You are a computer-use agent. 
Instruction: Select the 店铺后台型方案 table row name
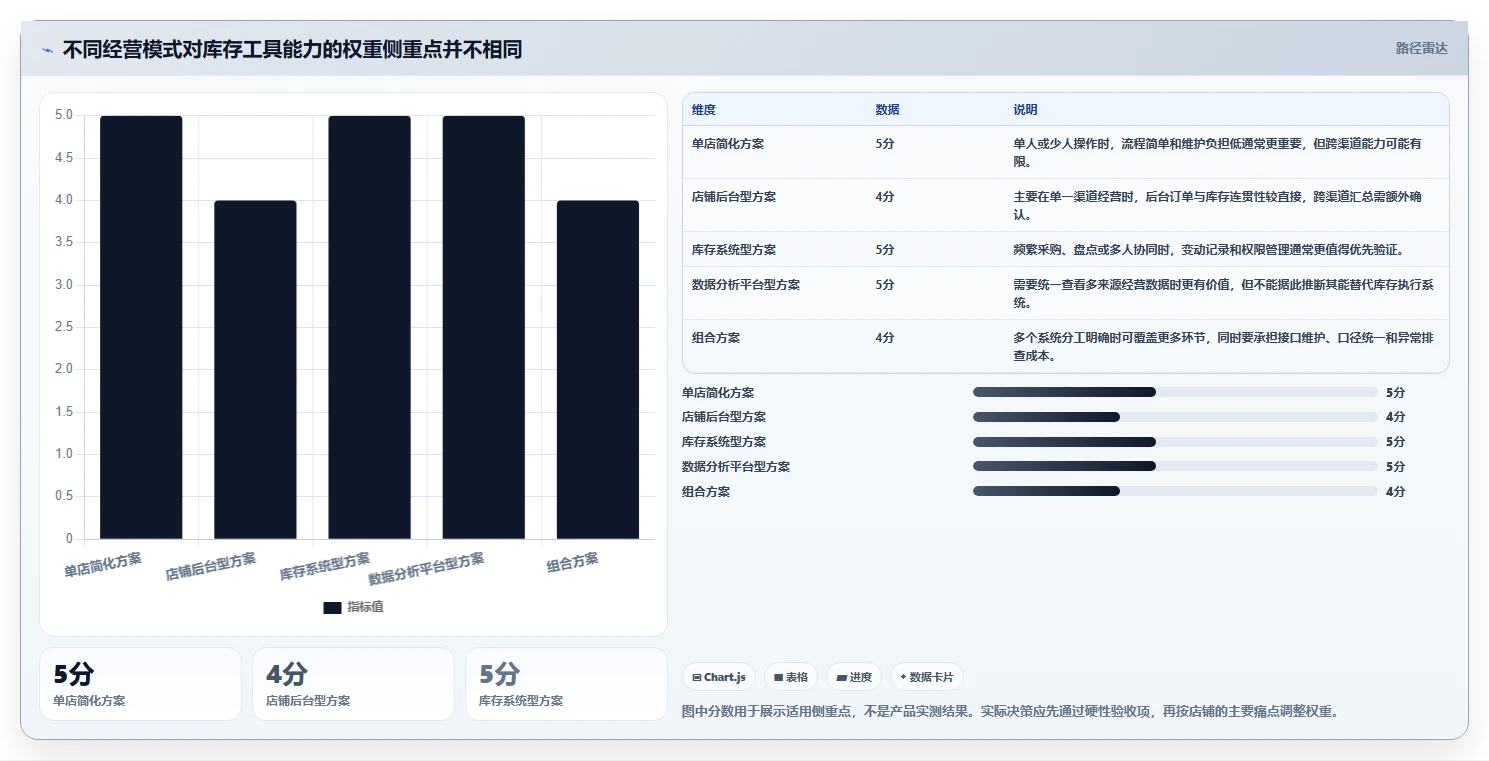(x=734, y=197)
